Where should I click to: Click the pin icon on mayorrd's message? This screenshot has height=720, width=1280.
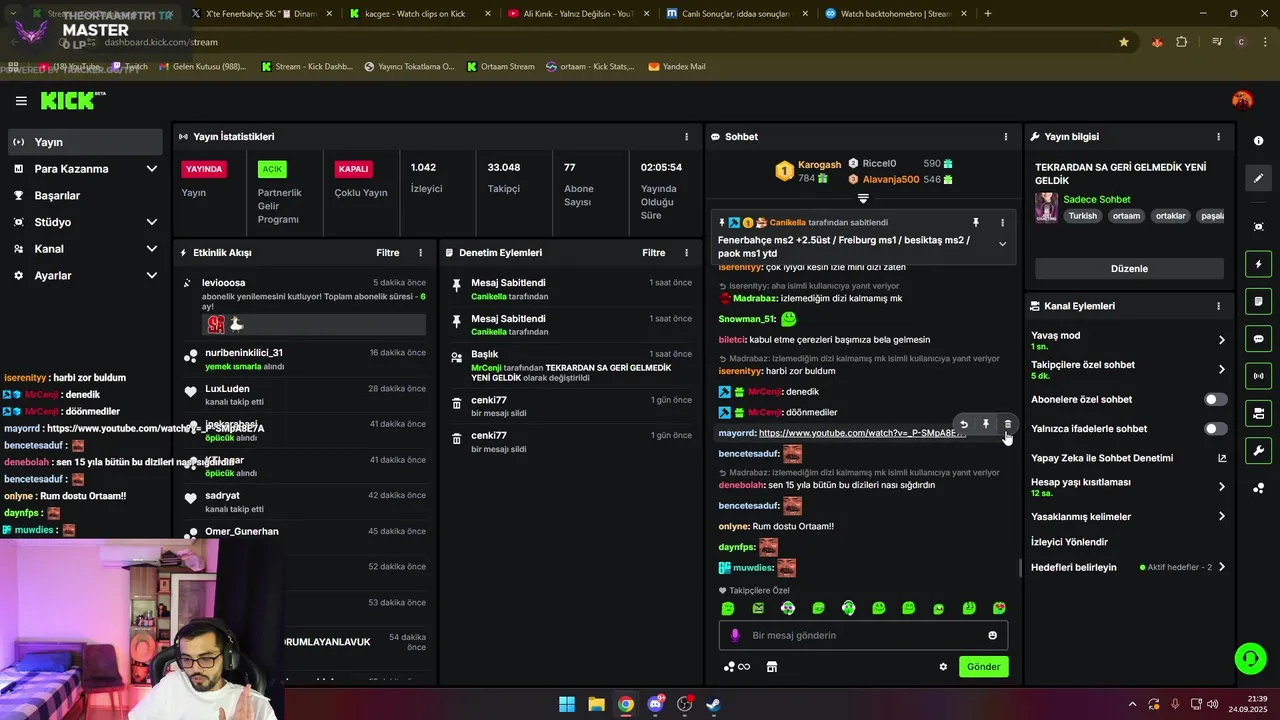click(985, 424)
